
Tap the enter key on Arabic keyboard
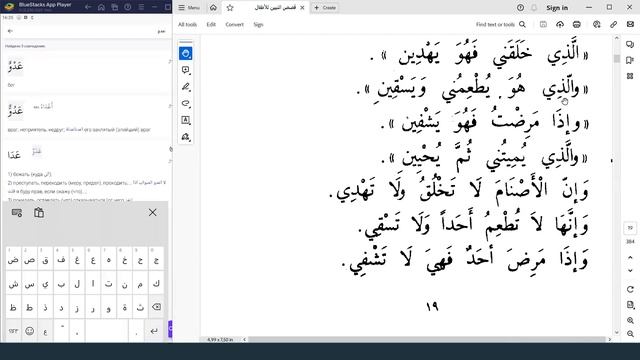pyautogui.click(x=154, y=331)
